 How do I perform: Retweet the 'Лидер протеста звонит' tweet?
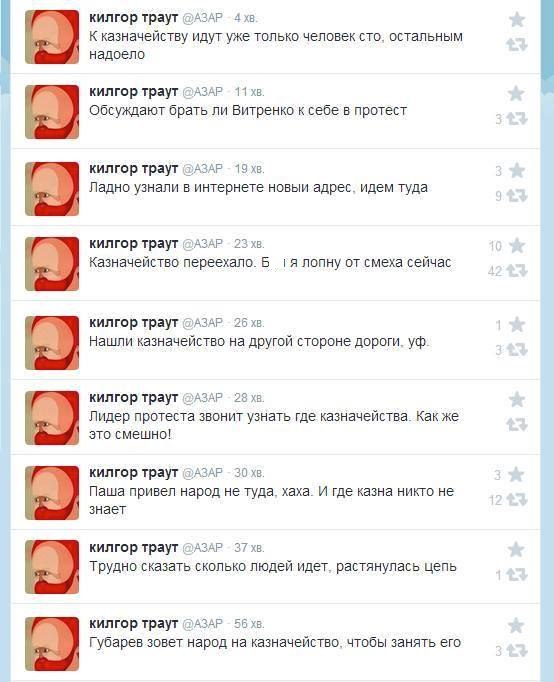click(x=517, y=425)
